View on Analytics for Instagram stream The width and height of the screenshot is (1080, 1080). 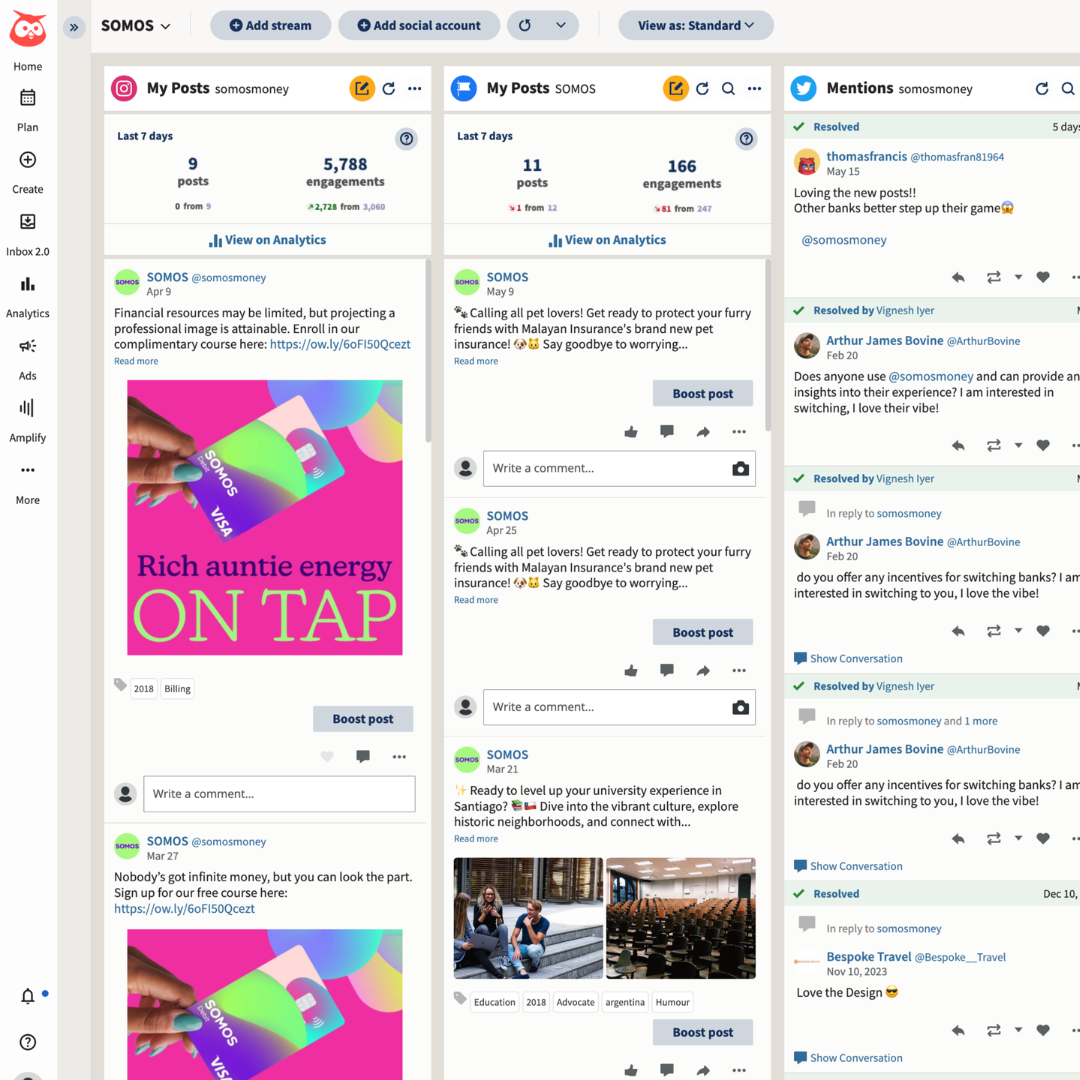267,240
